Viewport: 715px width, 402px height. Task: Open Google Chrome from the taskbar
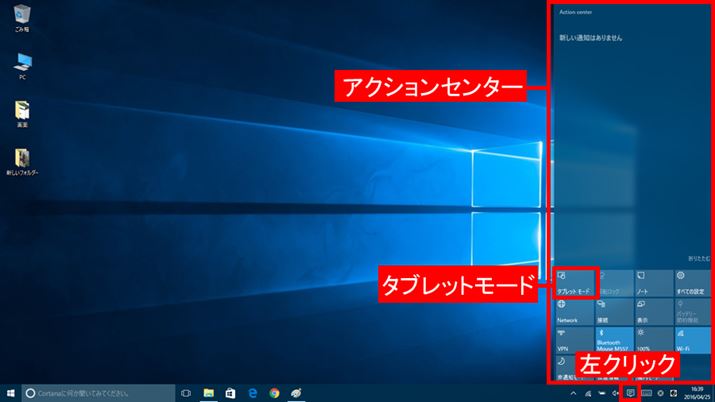(x=274, y=393)
